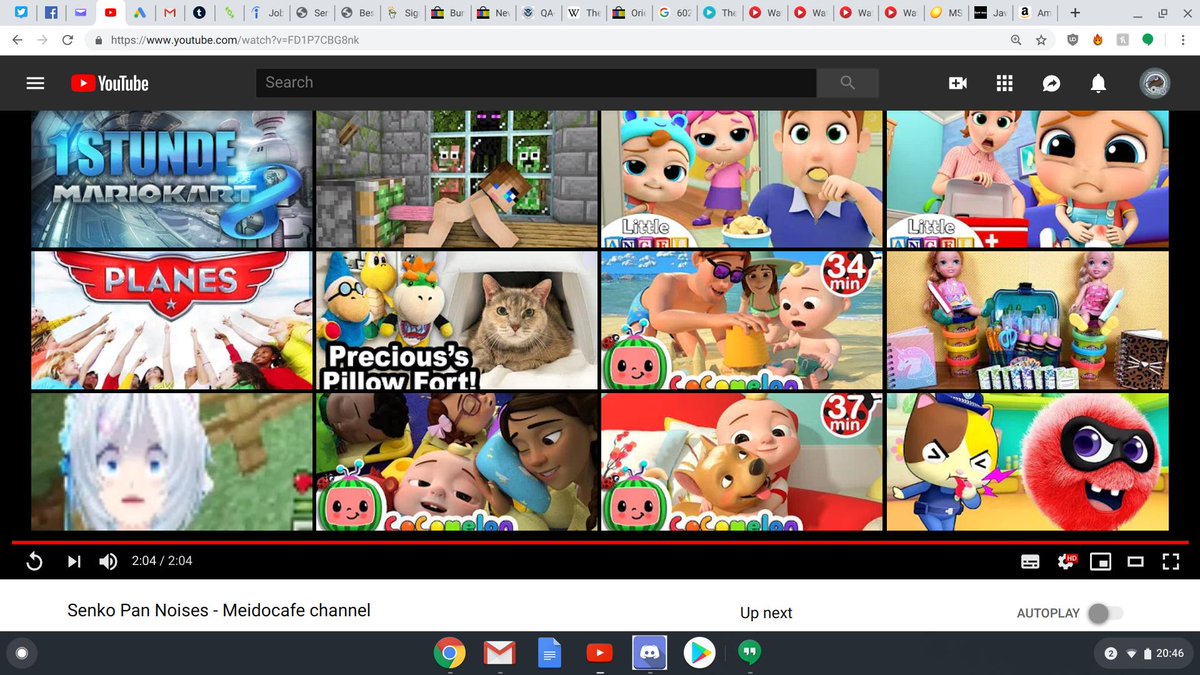This screenshot has width=1200, height=675.
Task: Open the green circle extension icon
Action: point(1148,40)
